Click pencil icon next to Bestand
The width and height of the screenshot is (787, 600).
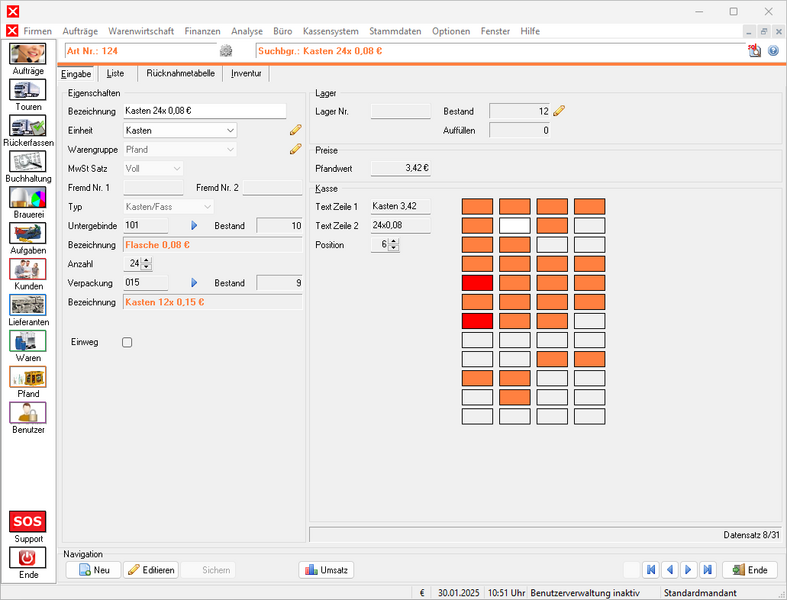pos(559,111)
